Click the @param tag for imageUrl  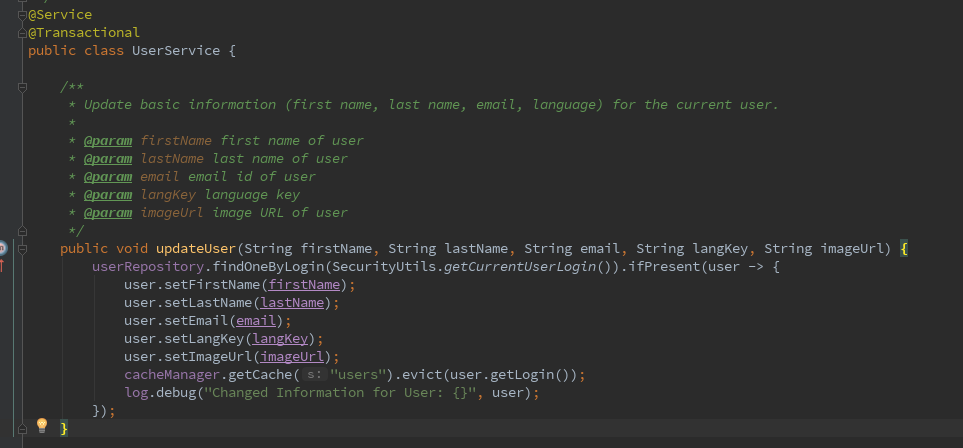coord(108,213)
